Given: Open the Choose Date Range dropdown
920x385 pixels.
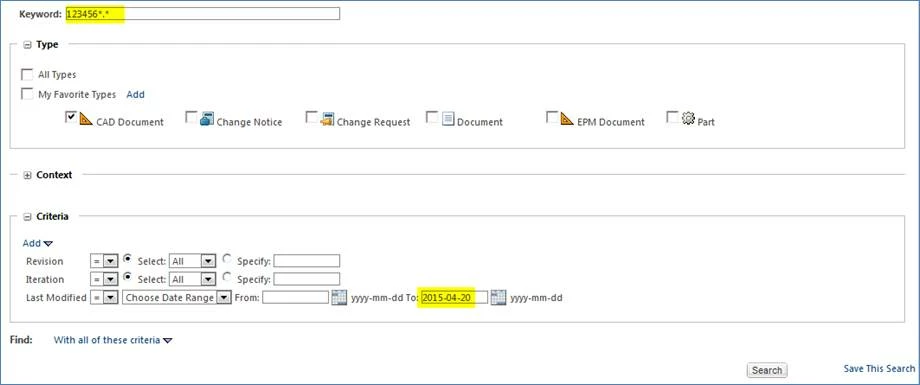Looking at the screenshot, I should click(x=177, y=298).
